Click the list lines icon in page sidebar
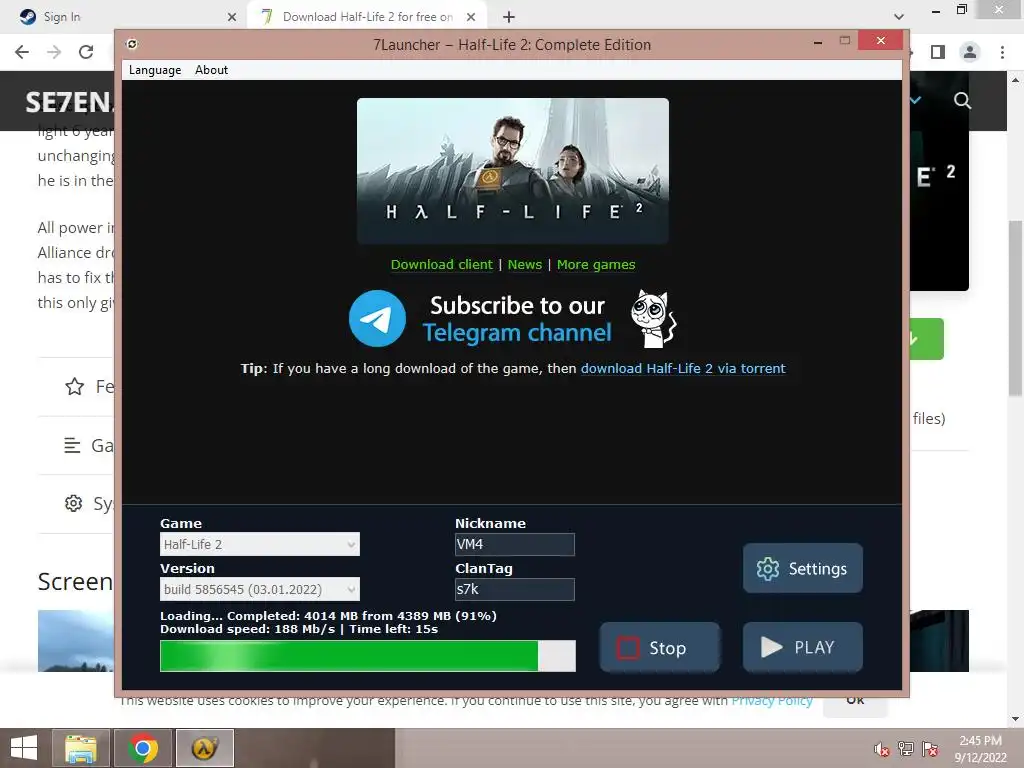This screenshot has width=1024, height=768. point(72,445)
